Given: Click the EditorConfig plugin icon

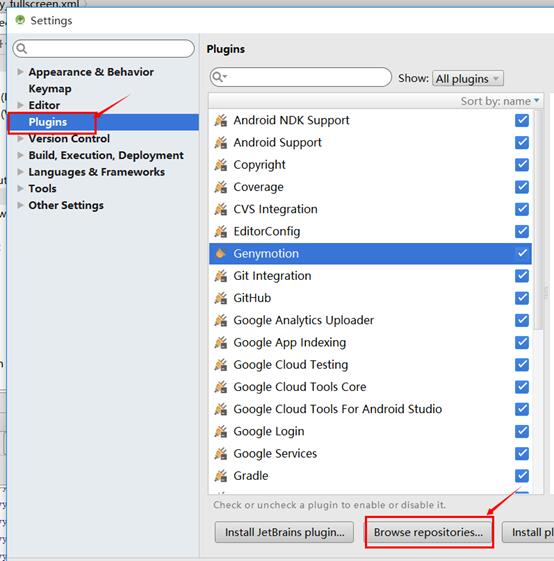Looking at the screenshot, I should pyautogui.click(x=221, y=231).
